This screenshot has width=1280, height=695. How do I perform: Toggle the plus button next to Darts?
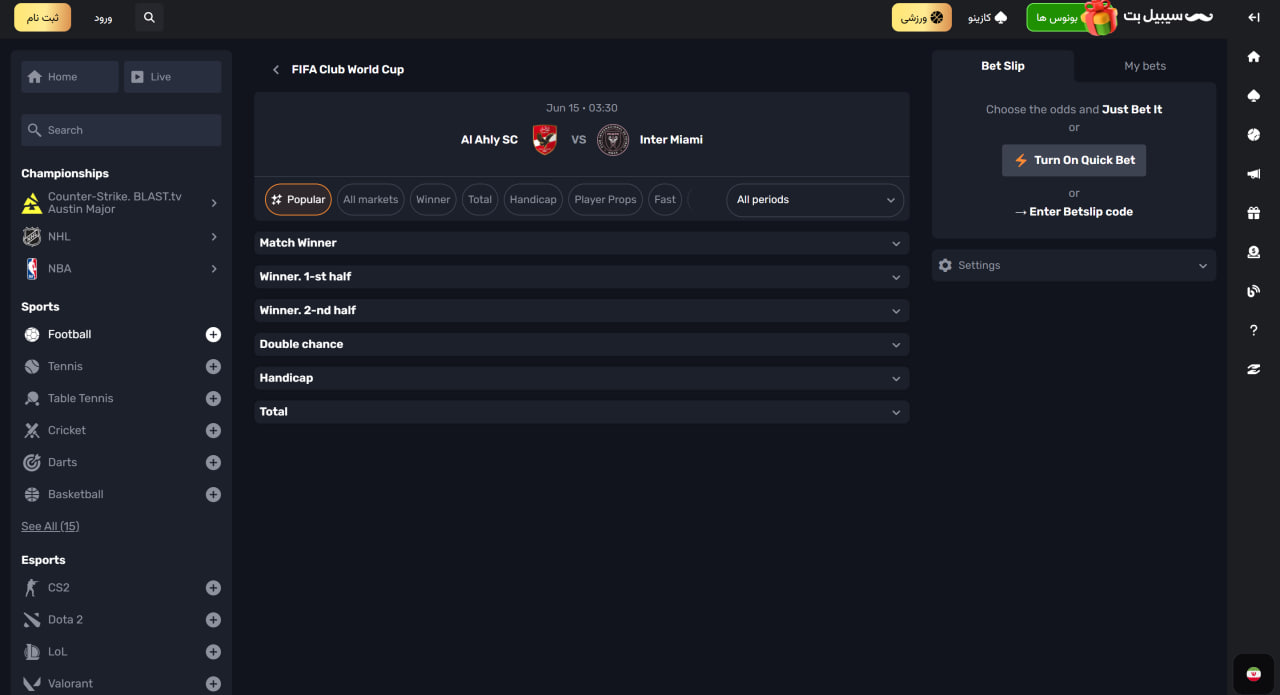(213, 463)
